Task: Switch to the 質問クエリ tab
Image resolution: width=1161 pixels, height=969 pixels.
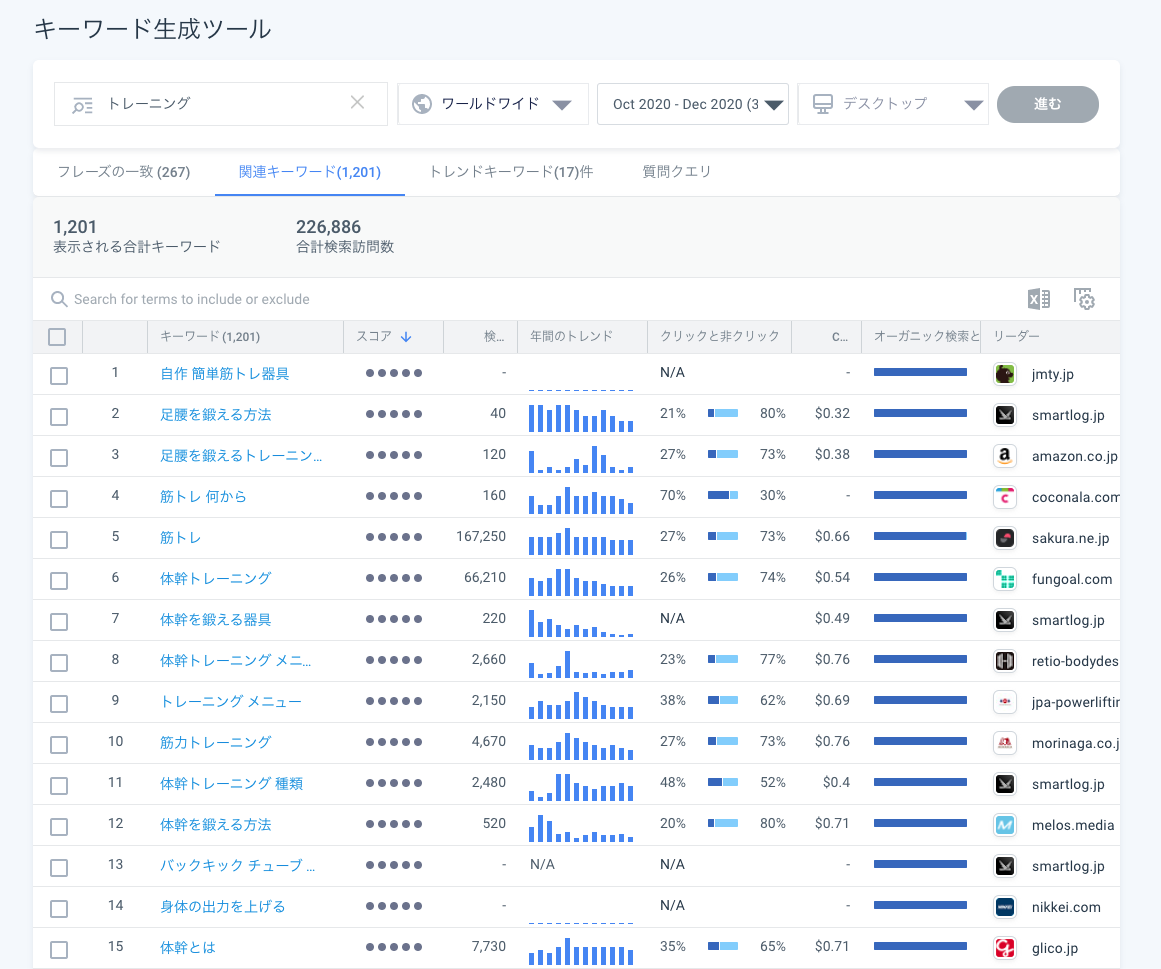Action: point(677,172)
